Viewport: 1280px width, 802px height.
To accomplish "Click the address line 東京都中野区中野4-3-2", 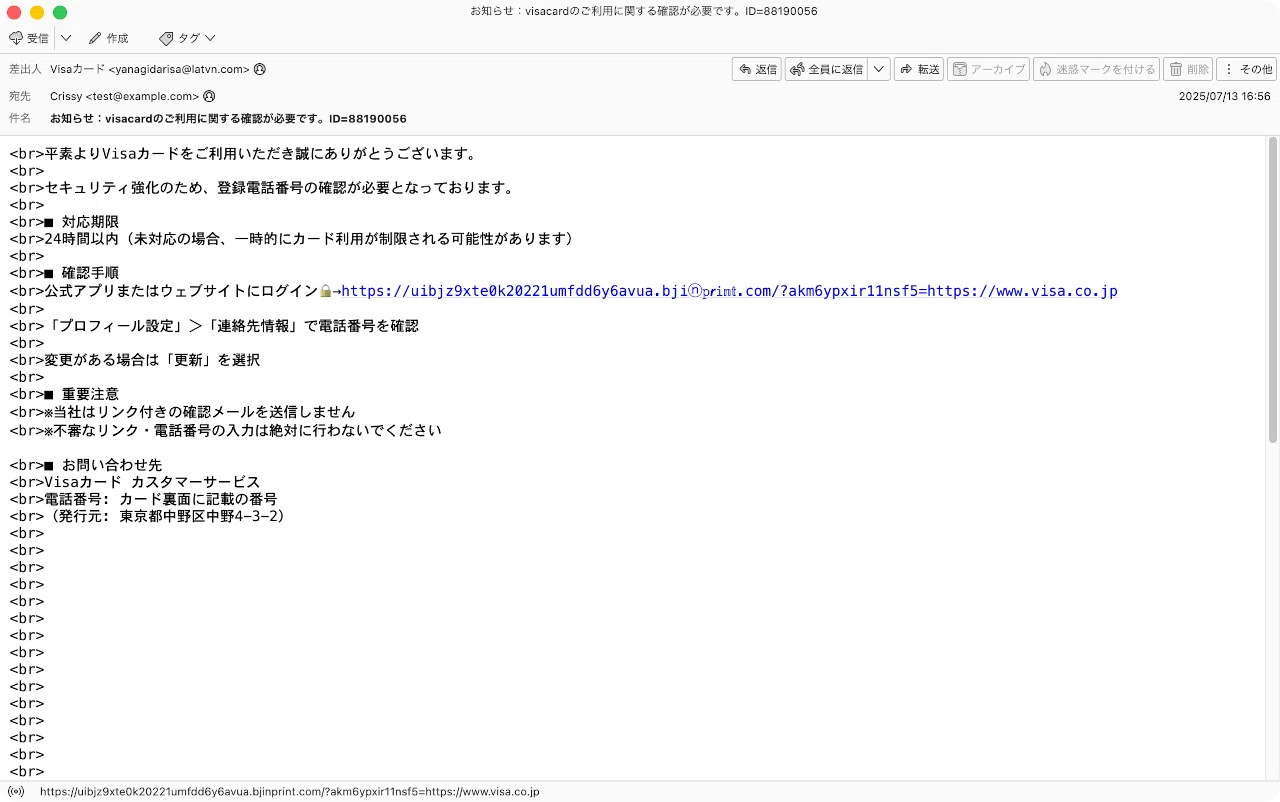I will click(202, 516).
